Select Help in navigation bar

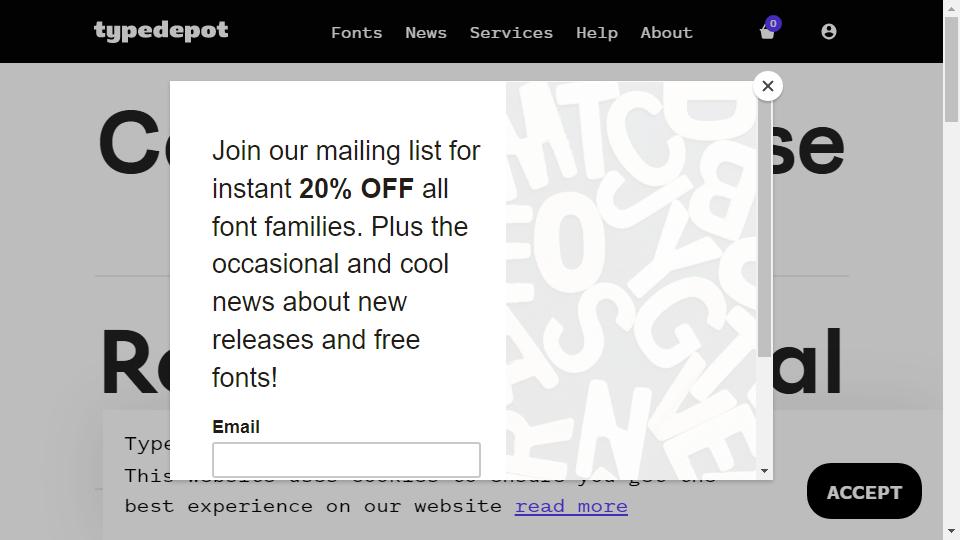(x=596, y=33)
